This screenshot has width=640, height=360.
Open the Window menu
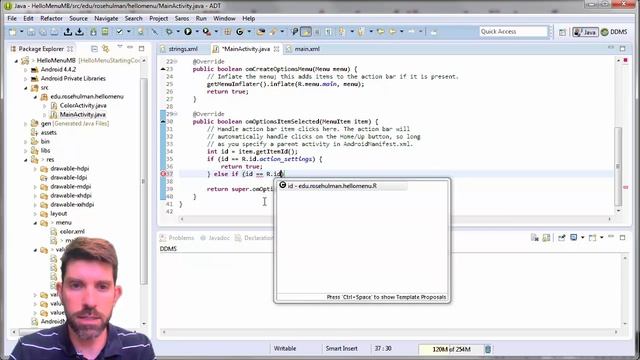224,18
